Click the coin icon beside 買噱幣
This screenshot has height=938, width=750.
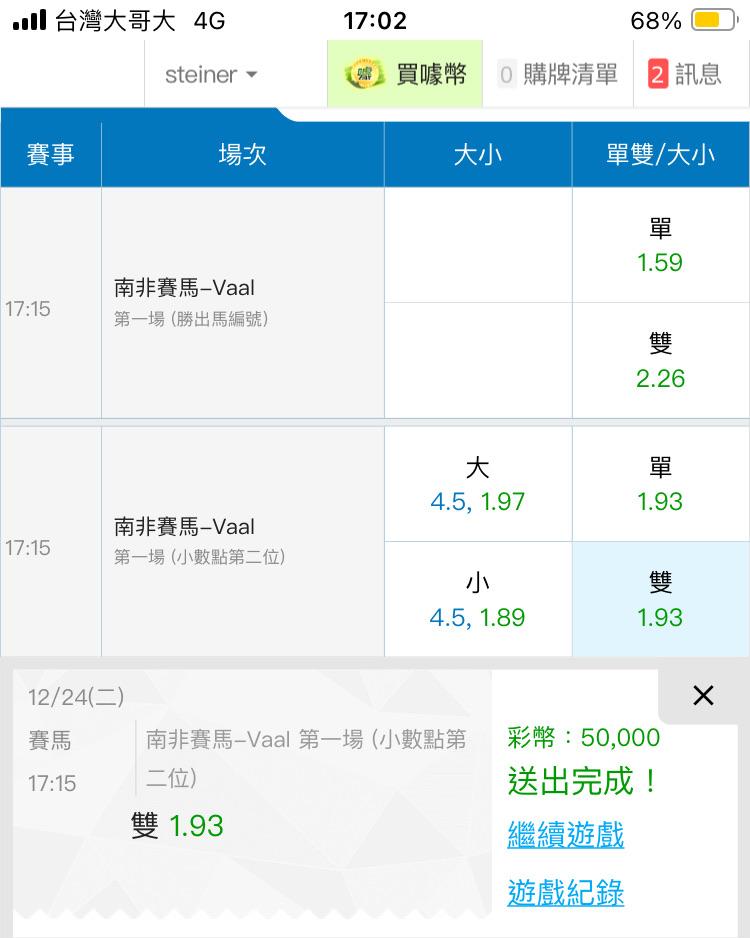click(365, 74)
